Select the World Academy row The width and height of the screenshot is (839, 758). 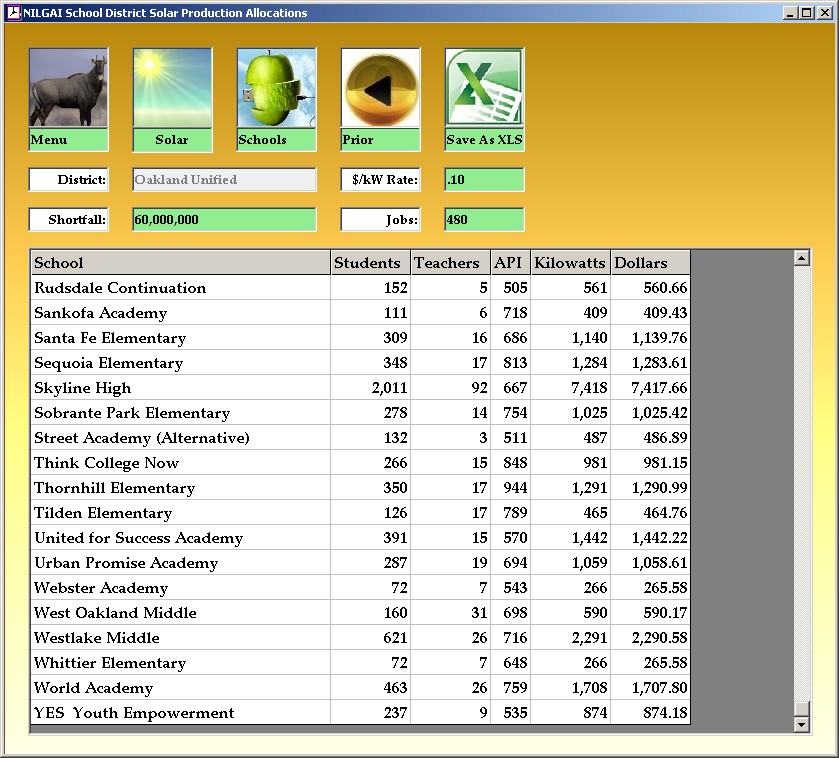coord(361,688)
